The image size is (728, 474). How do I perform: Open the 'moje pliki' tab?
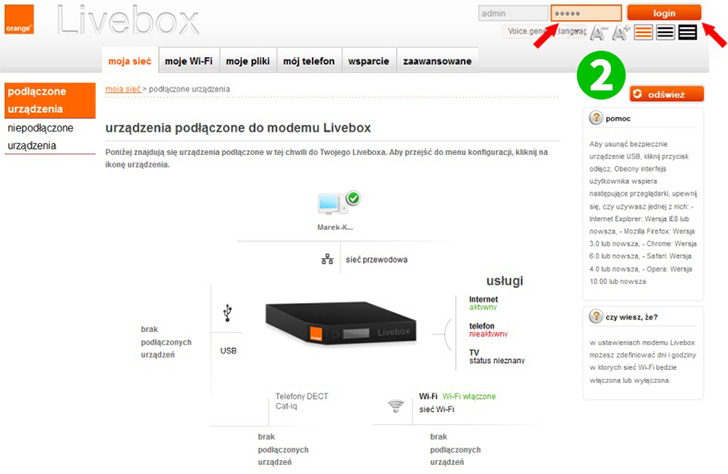click(x=248, y=61)
